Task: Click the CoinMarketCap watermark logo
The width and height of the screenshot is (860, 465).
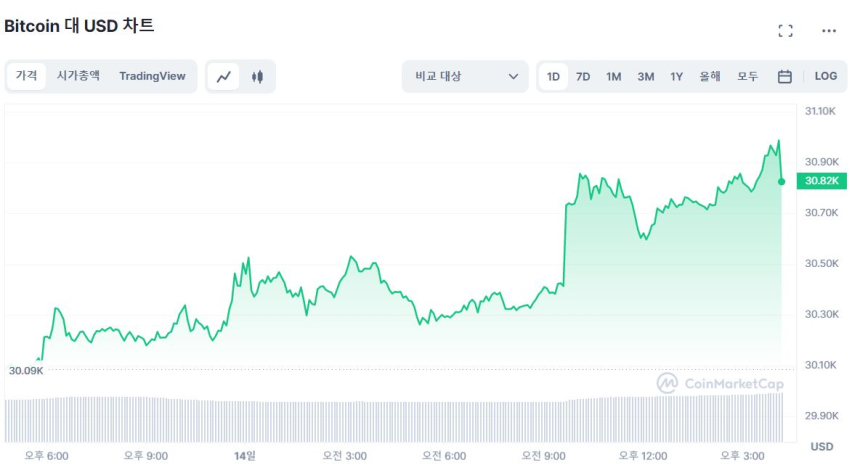Action: click(720, 383)
